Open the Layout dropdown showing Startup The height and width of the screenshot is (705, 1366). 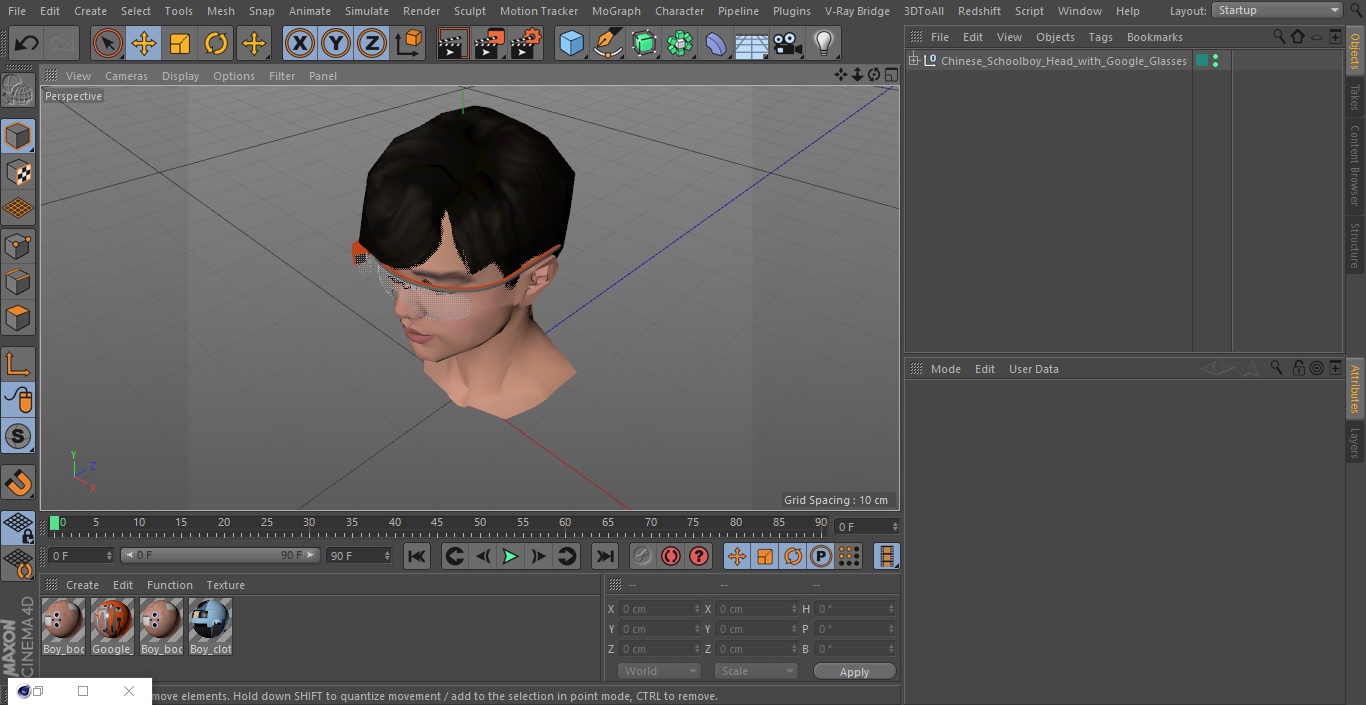1278,10
